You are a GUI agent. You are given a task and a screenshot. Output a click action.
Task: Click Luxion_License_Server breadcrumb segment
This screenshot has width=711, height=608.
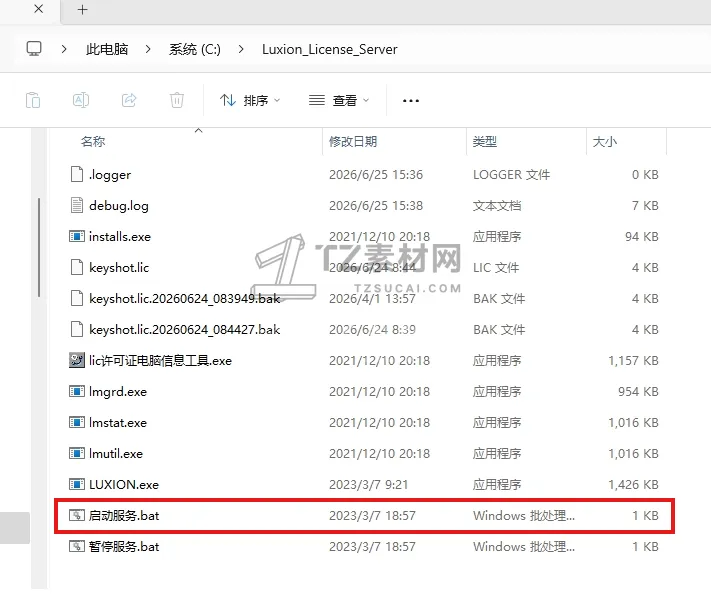click(330, 49)
